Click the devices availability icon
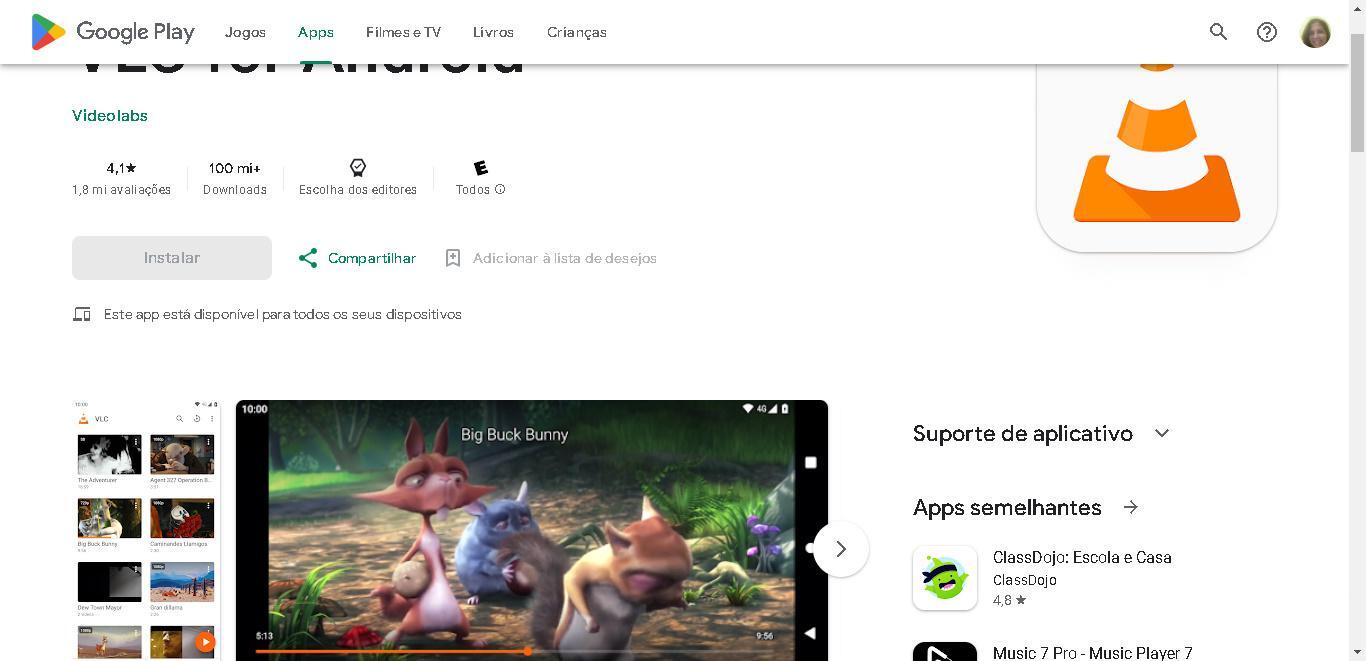 (x=82, y=314)
